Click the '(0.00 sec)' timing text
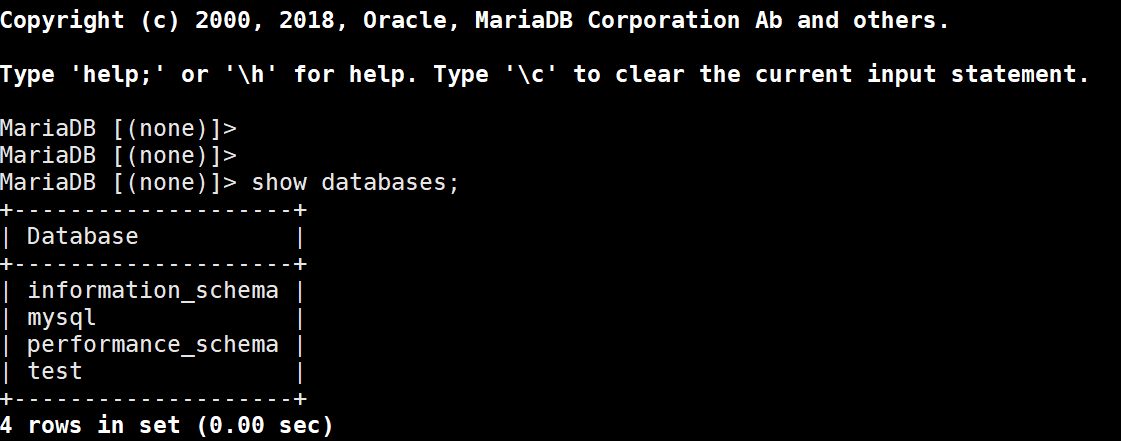1121x441 pixels. pos(265,425)
